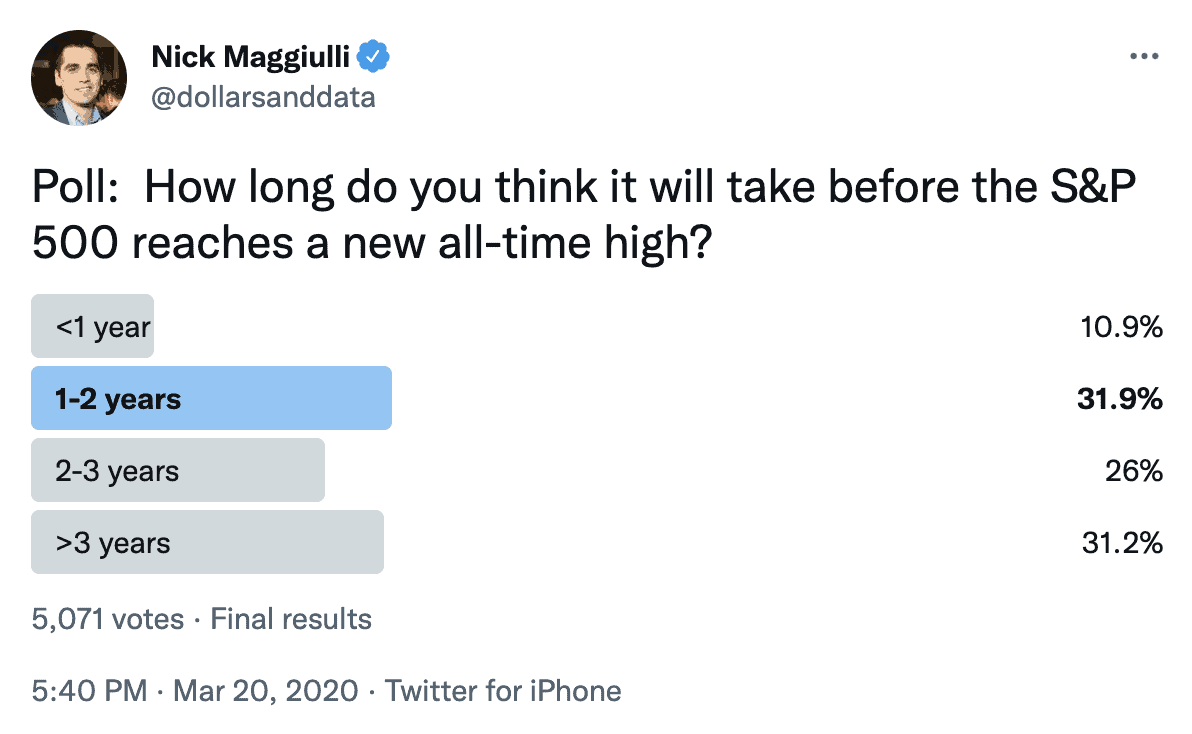Viewport: 1192px width, 734px height.
Task: Click the 26% result value
Action: click(x=1133, y=471)
